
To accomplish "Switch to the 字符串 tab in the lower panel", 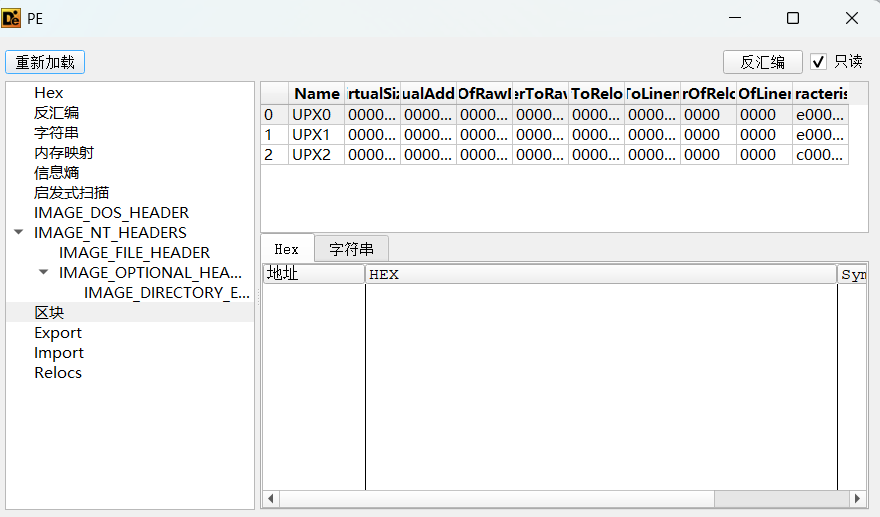I will pyautogui.click(x=351, y=249).
